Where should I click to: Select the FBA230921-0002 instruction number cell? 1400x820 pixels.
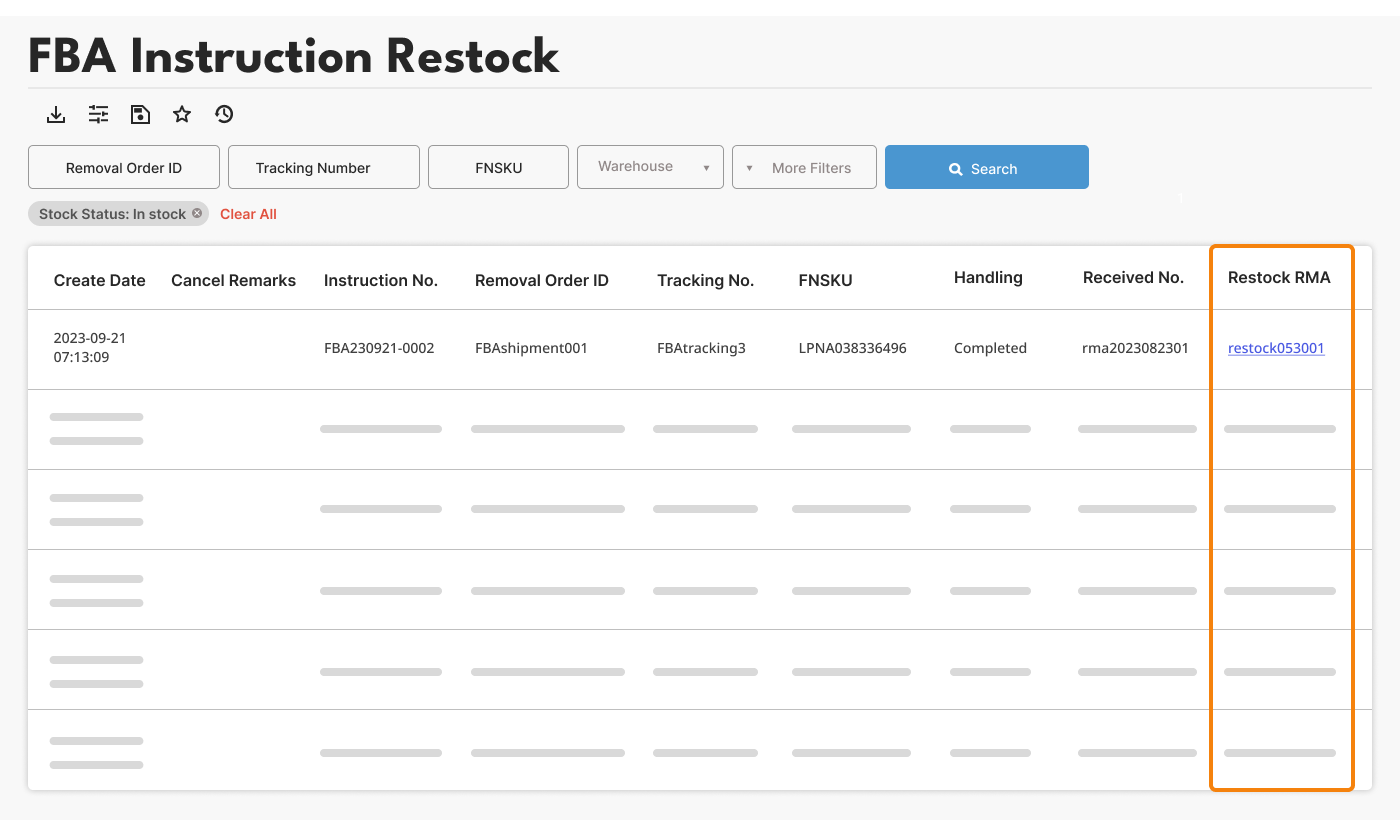pos(379,348)
